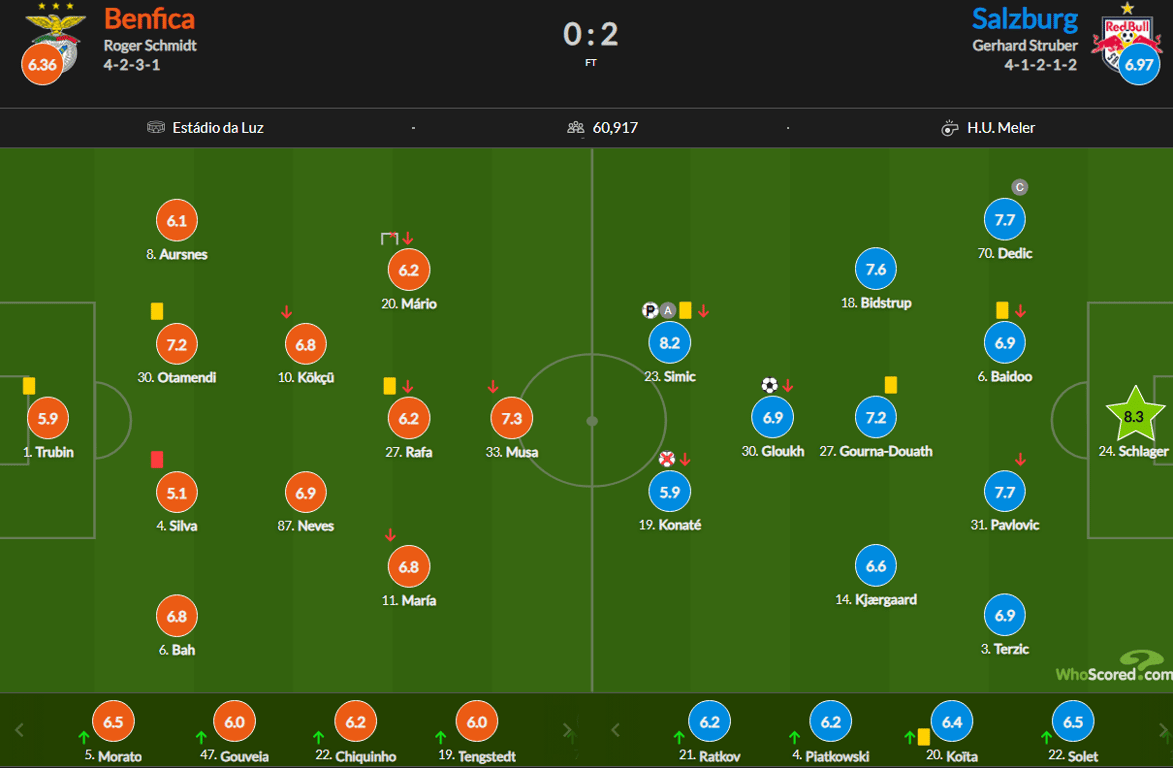Click the penalty scored icon above Simic
Viewport: 1173px width, 768px height.
[650, 310]
